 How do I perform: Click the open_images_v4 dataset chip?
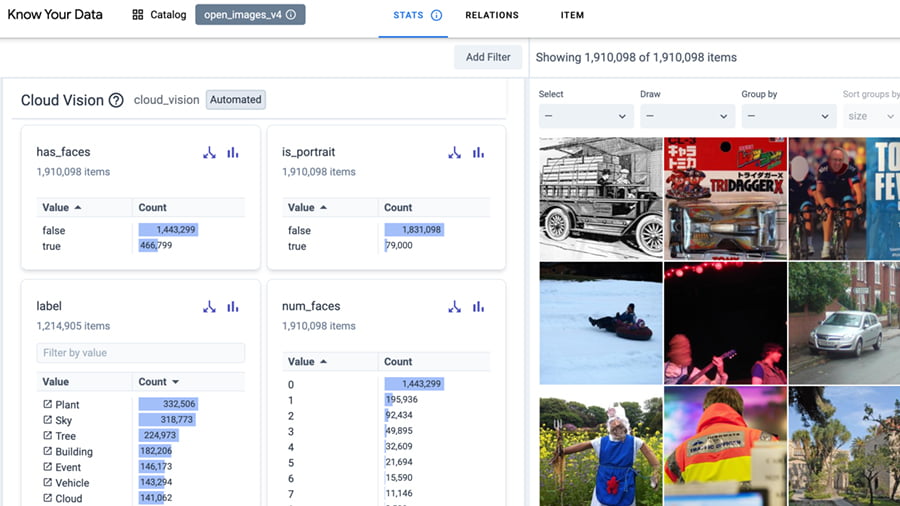click(x=250, y=15)
